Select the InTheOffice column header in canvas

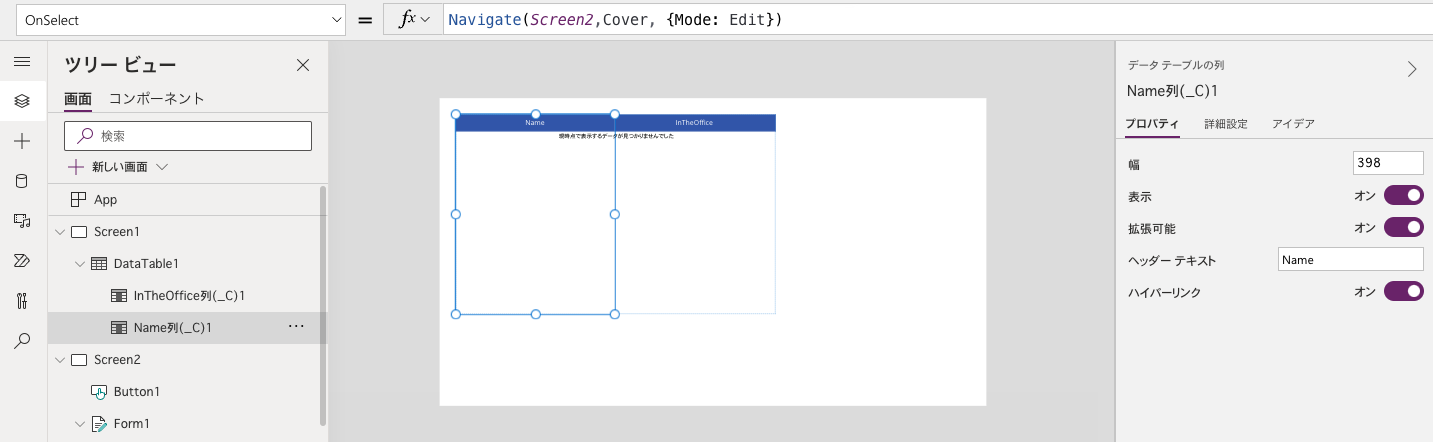coord(695,122)
